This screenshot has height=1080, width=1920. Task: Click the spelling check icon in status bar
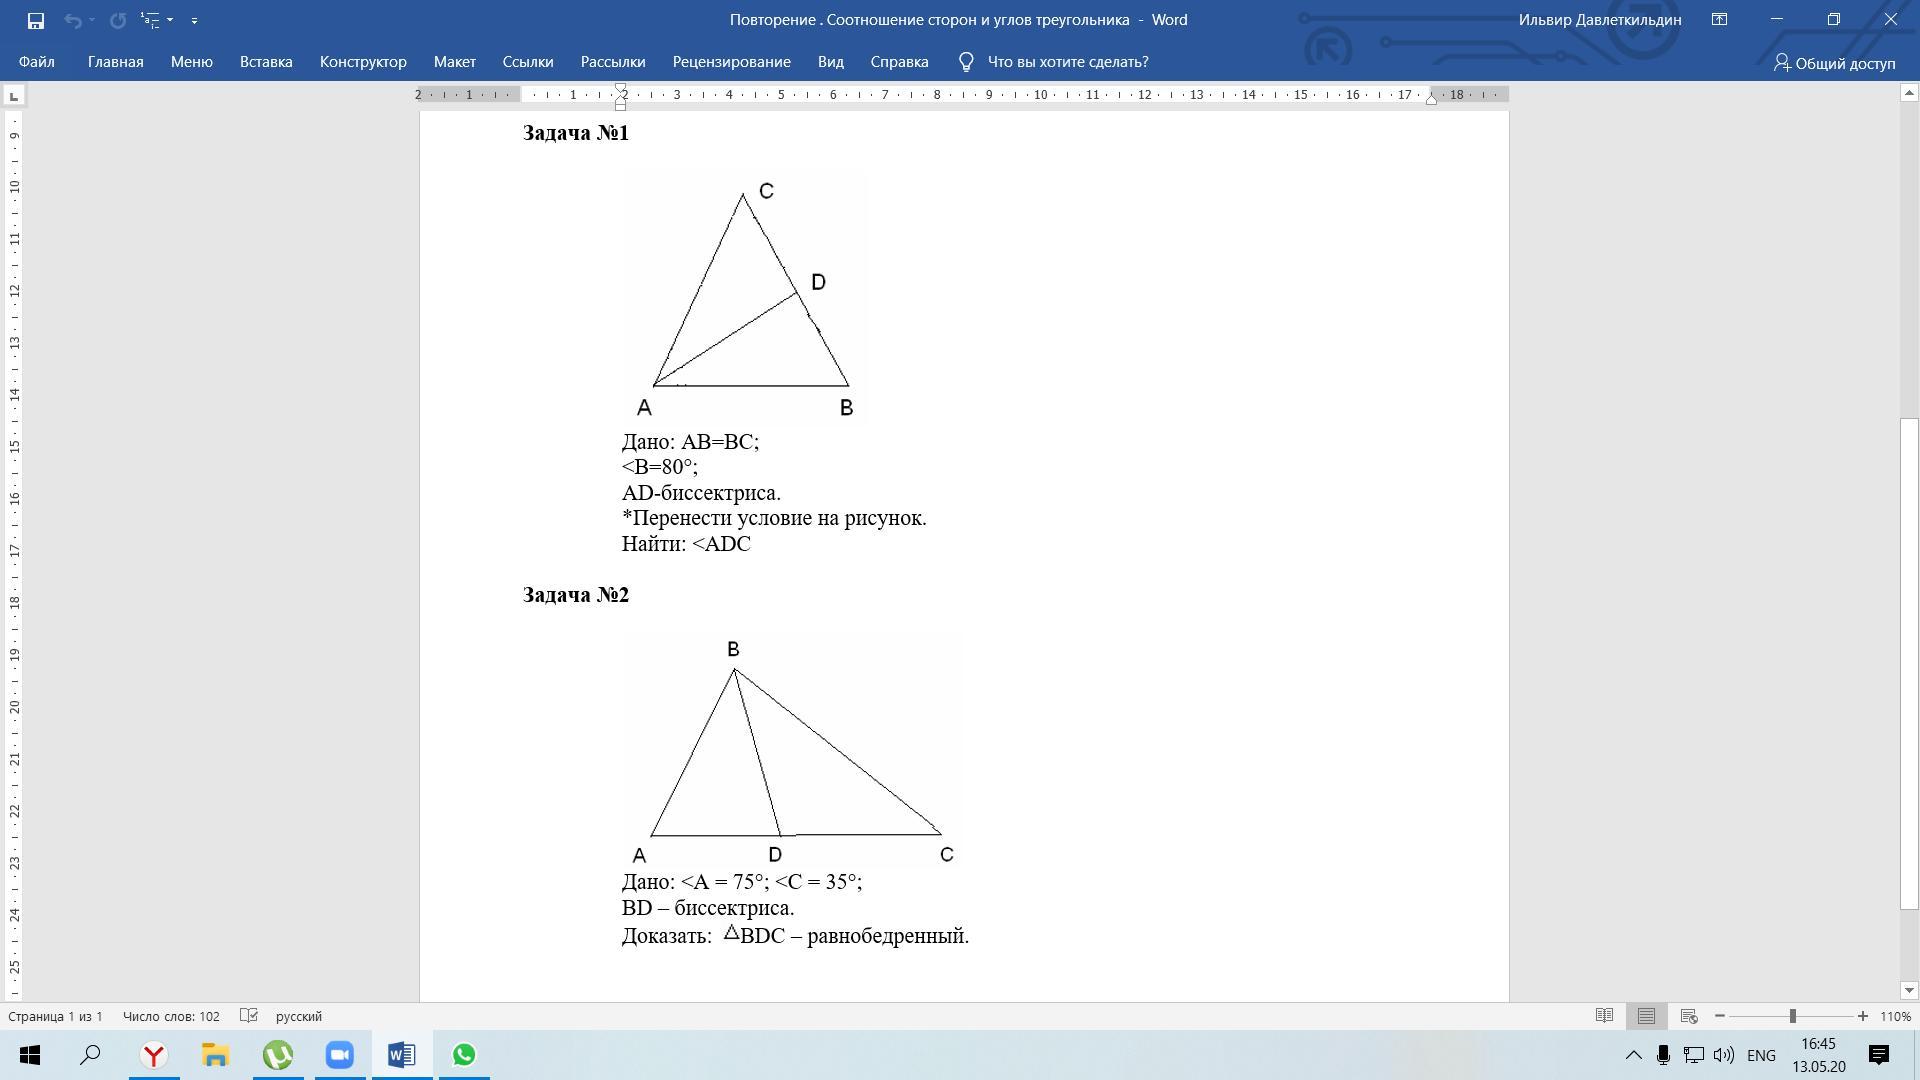pyautogui.click(x=249, y=1016)
